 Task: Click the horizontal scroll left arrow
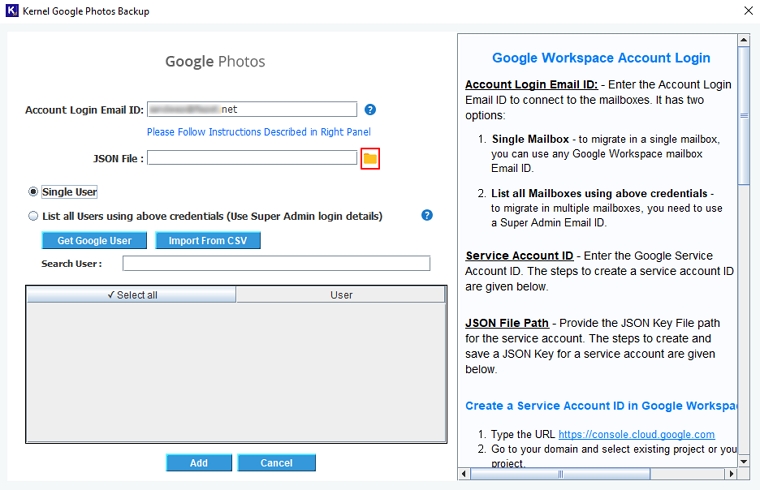coord(464,474)
